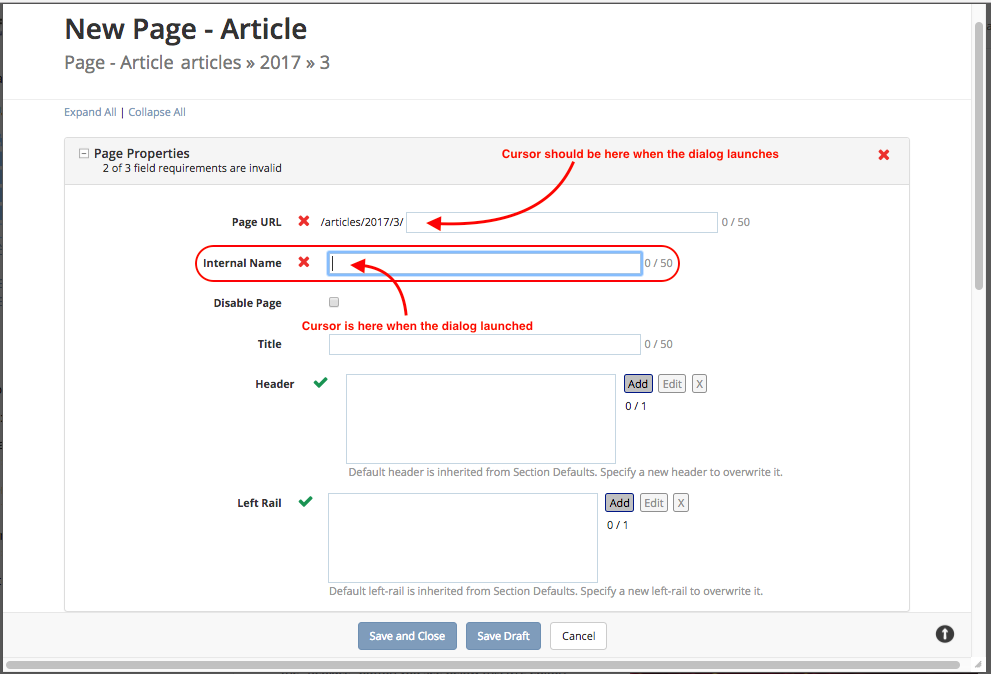Image resolution: width=991 pixels, height=674 pixels.
Task: Click Collapse All
Action: (x=156, y=111)
